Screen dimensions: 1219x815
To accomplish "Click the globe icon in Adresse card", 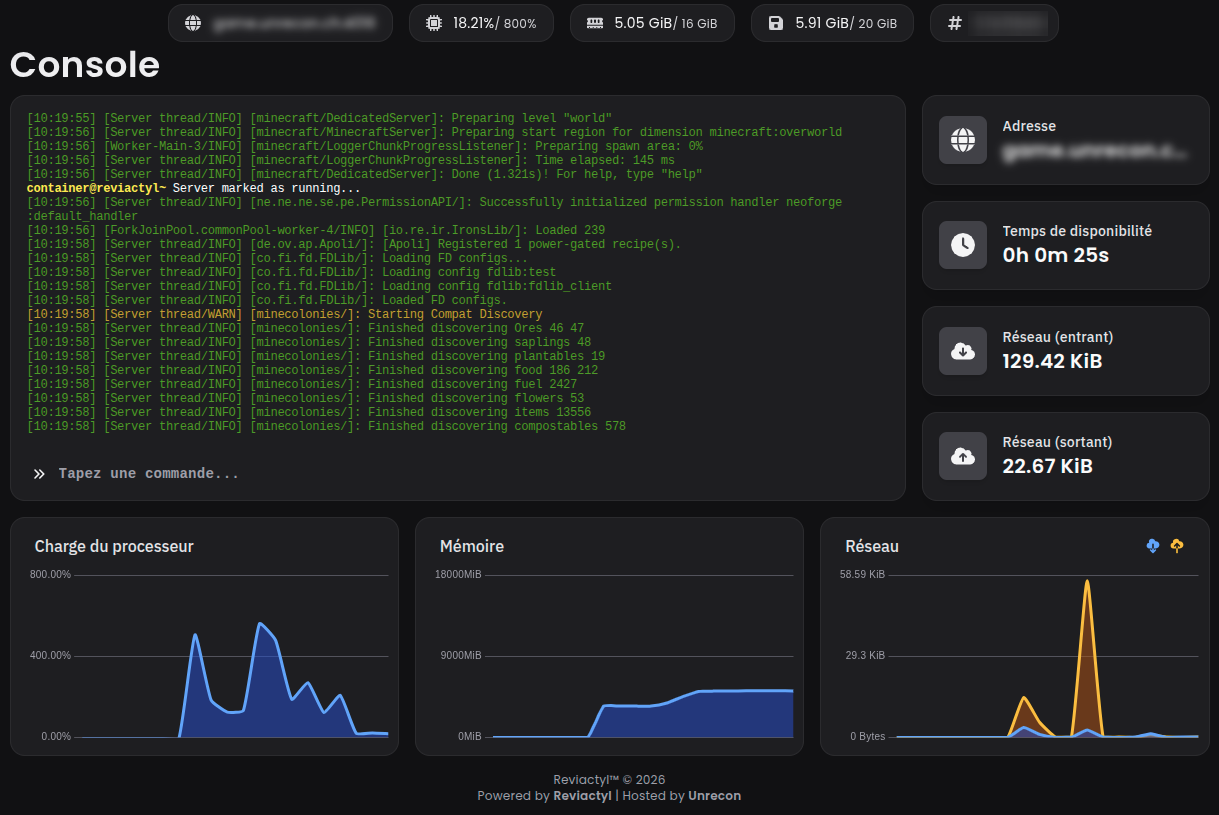I will (963, 140).
